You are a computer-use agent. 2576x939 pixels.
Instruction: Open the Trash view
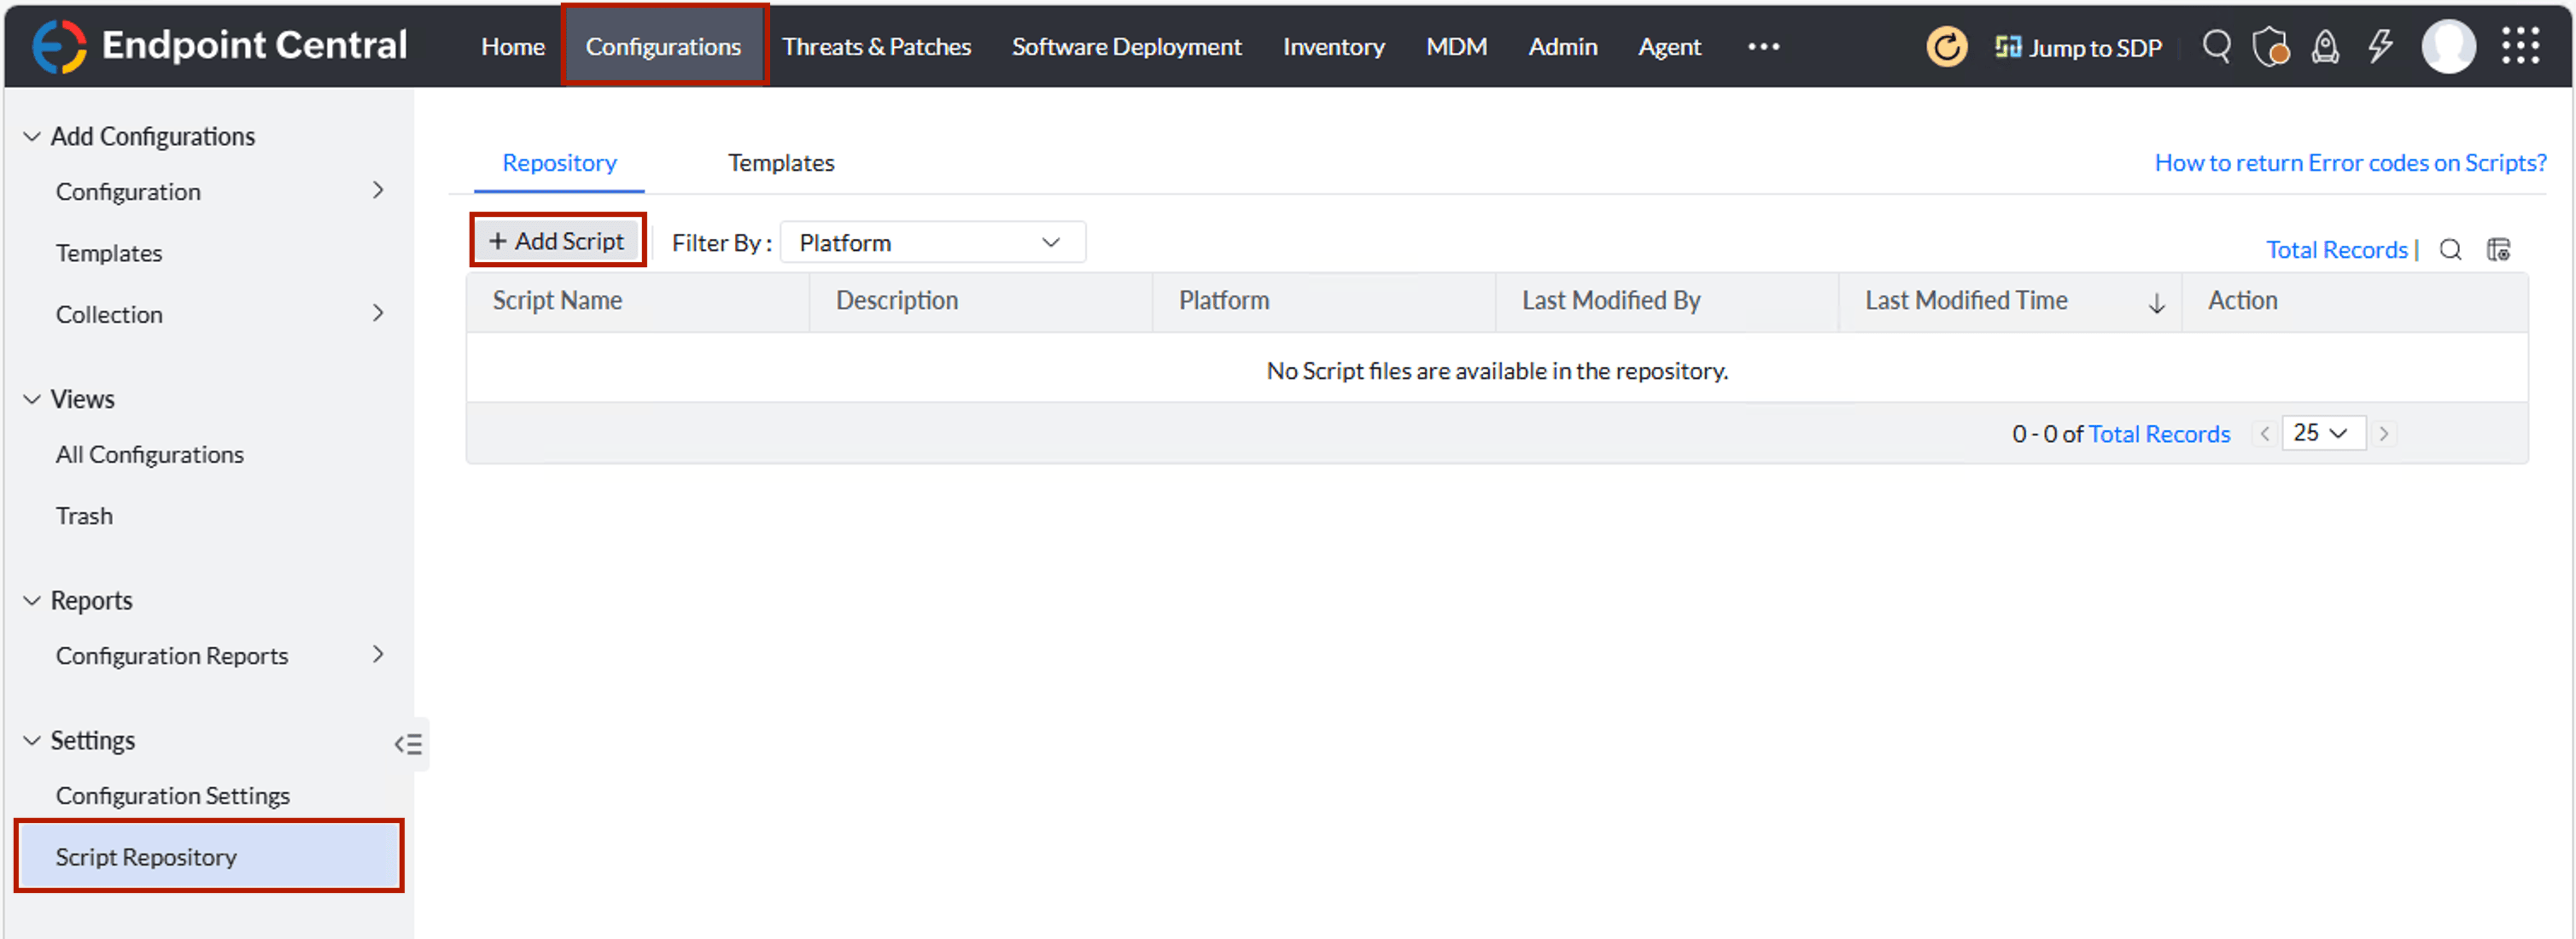(x=84, y=516)
